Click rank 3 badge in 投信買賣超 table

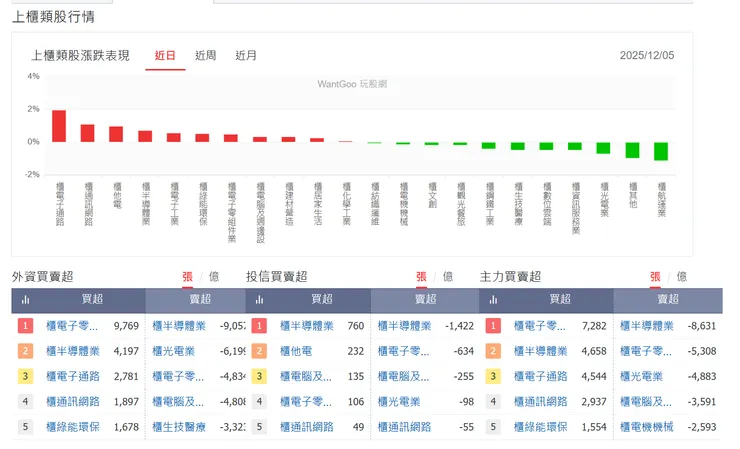pyautogui.click(x=259, y=376)
